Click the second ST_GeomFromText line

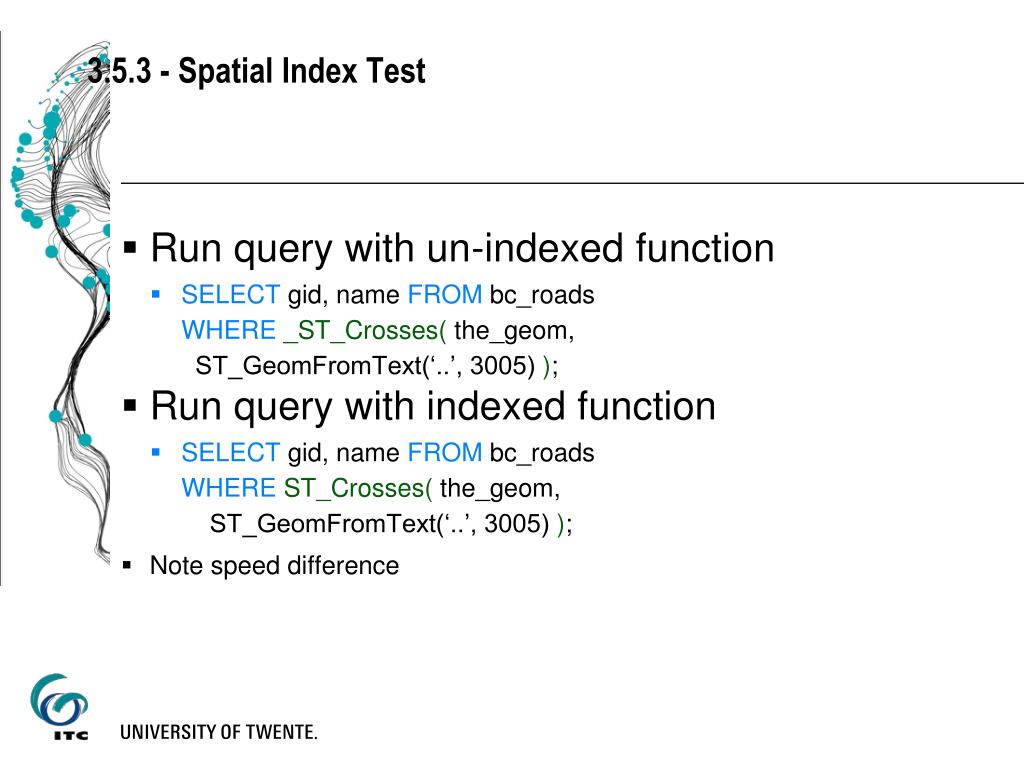(x=391, y=524)
